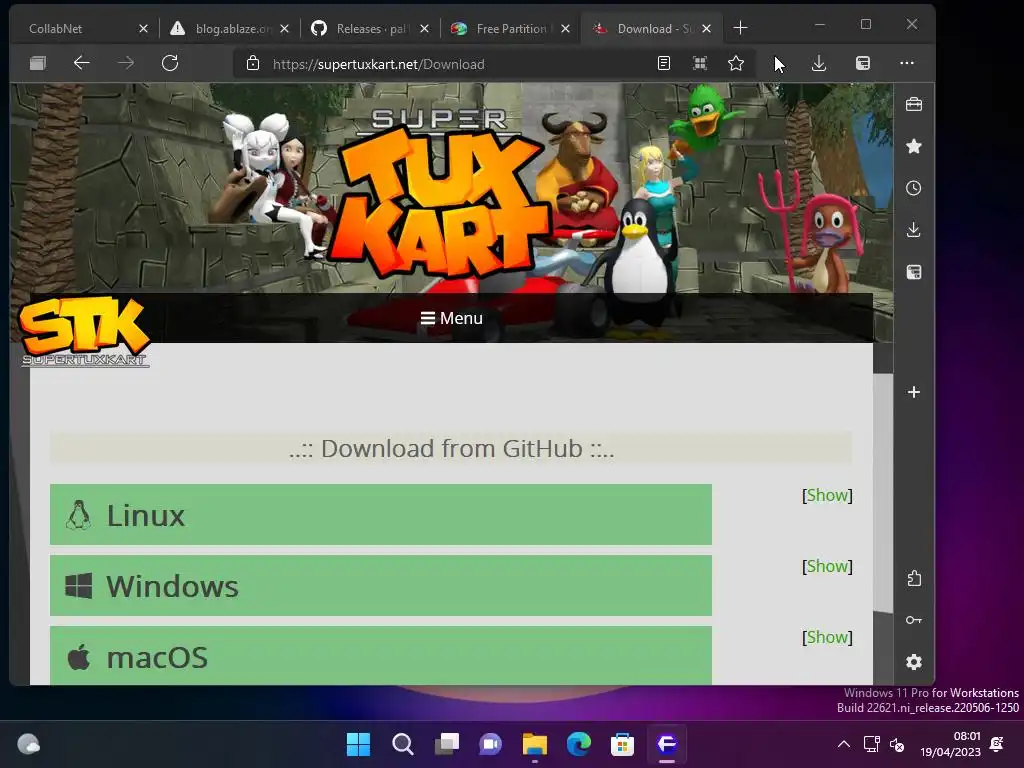Open the sidebar briefcase tools icon
The width and height of the screenshot is (1024, 768).
coord(914,104)
